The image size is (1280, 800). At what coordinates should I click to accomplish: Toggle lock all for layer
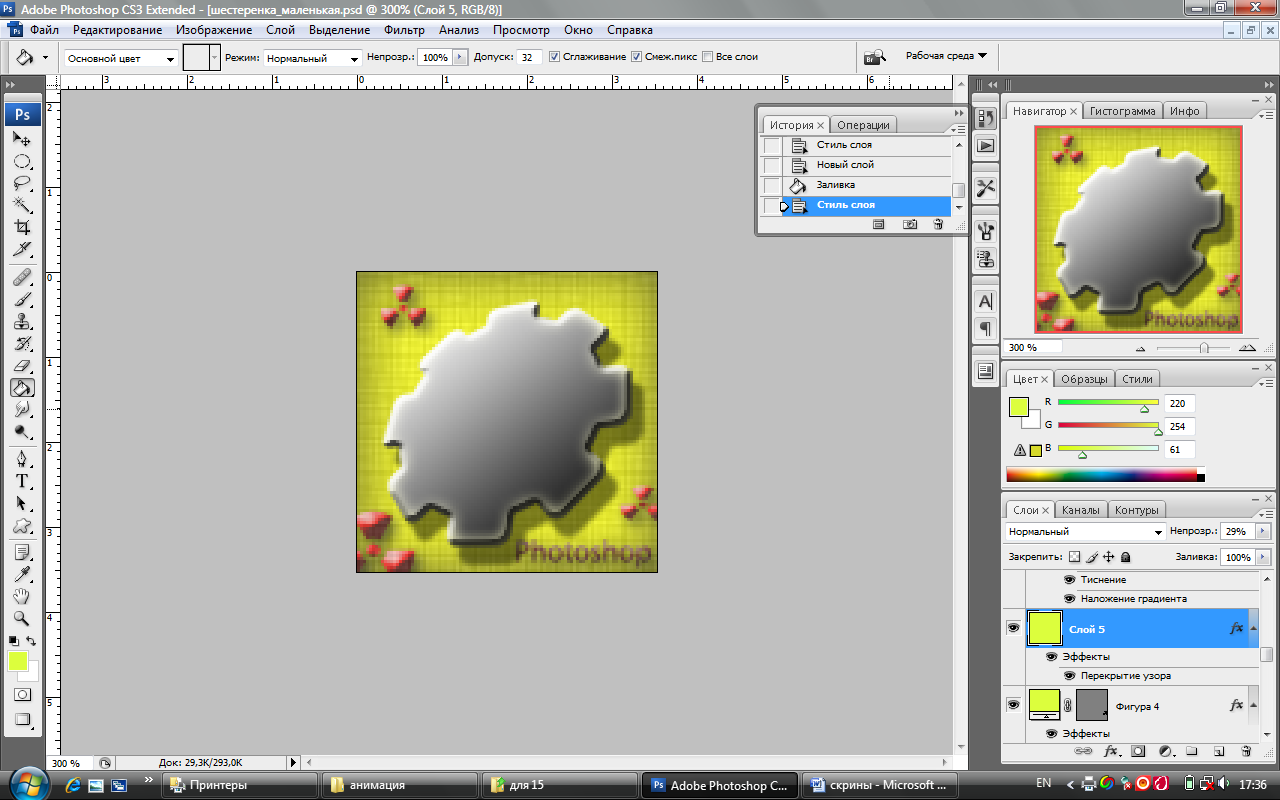pos(1125,557)
